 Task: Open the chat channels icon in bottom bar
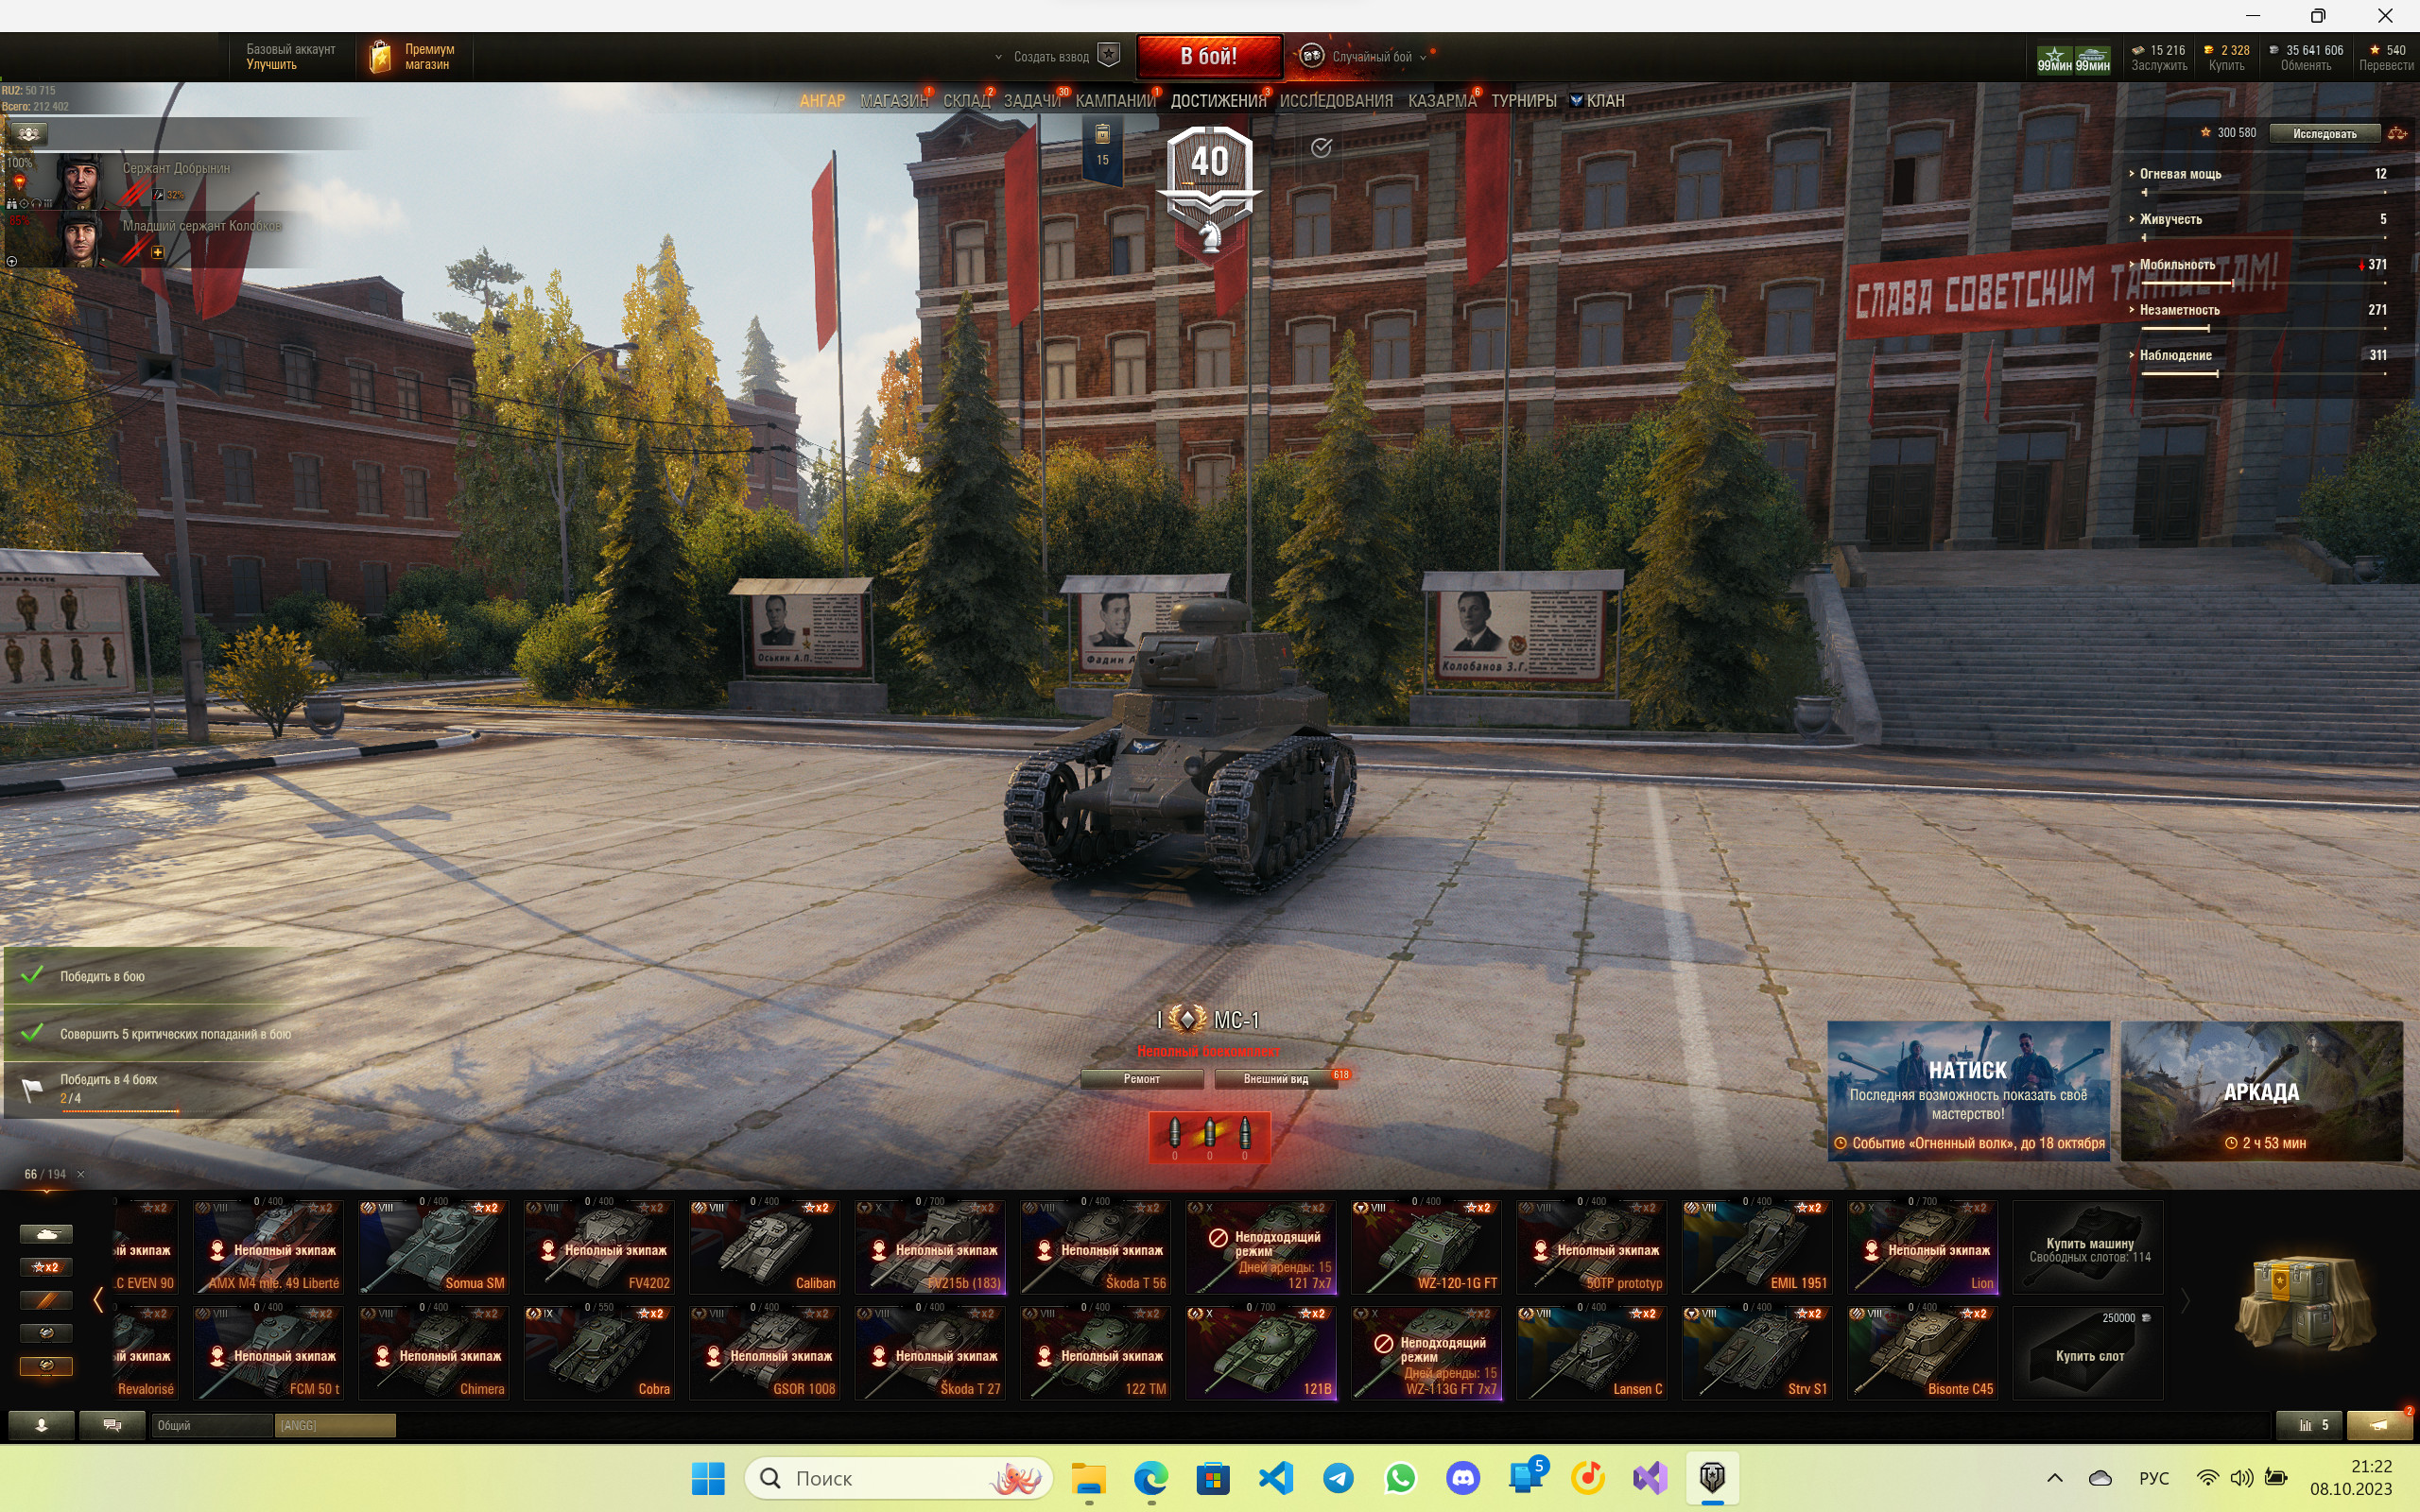[112, 1426]
